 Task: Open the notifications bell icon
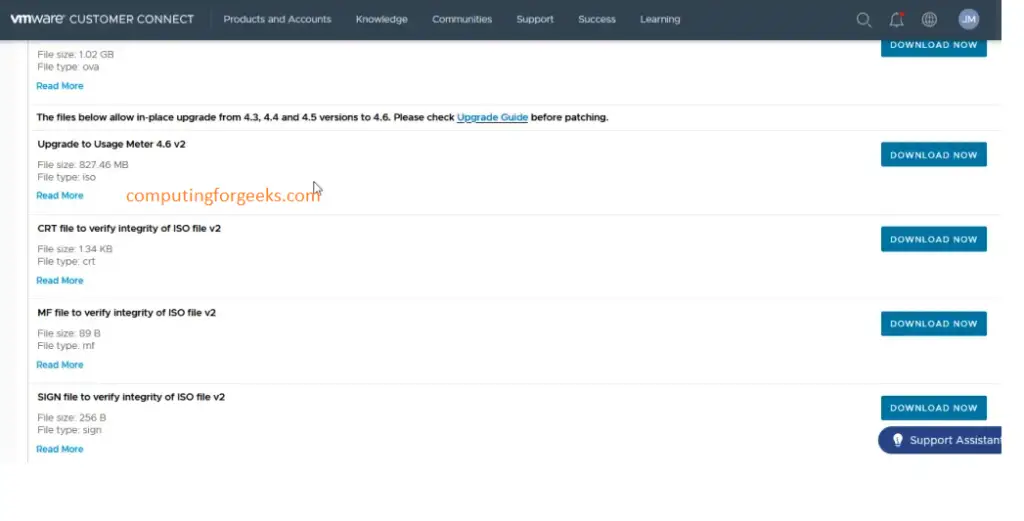click(897, 20)
